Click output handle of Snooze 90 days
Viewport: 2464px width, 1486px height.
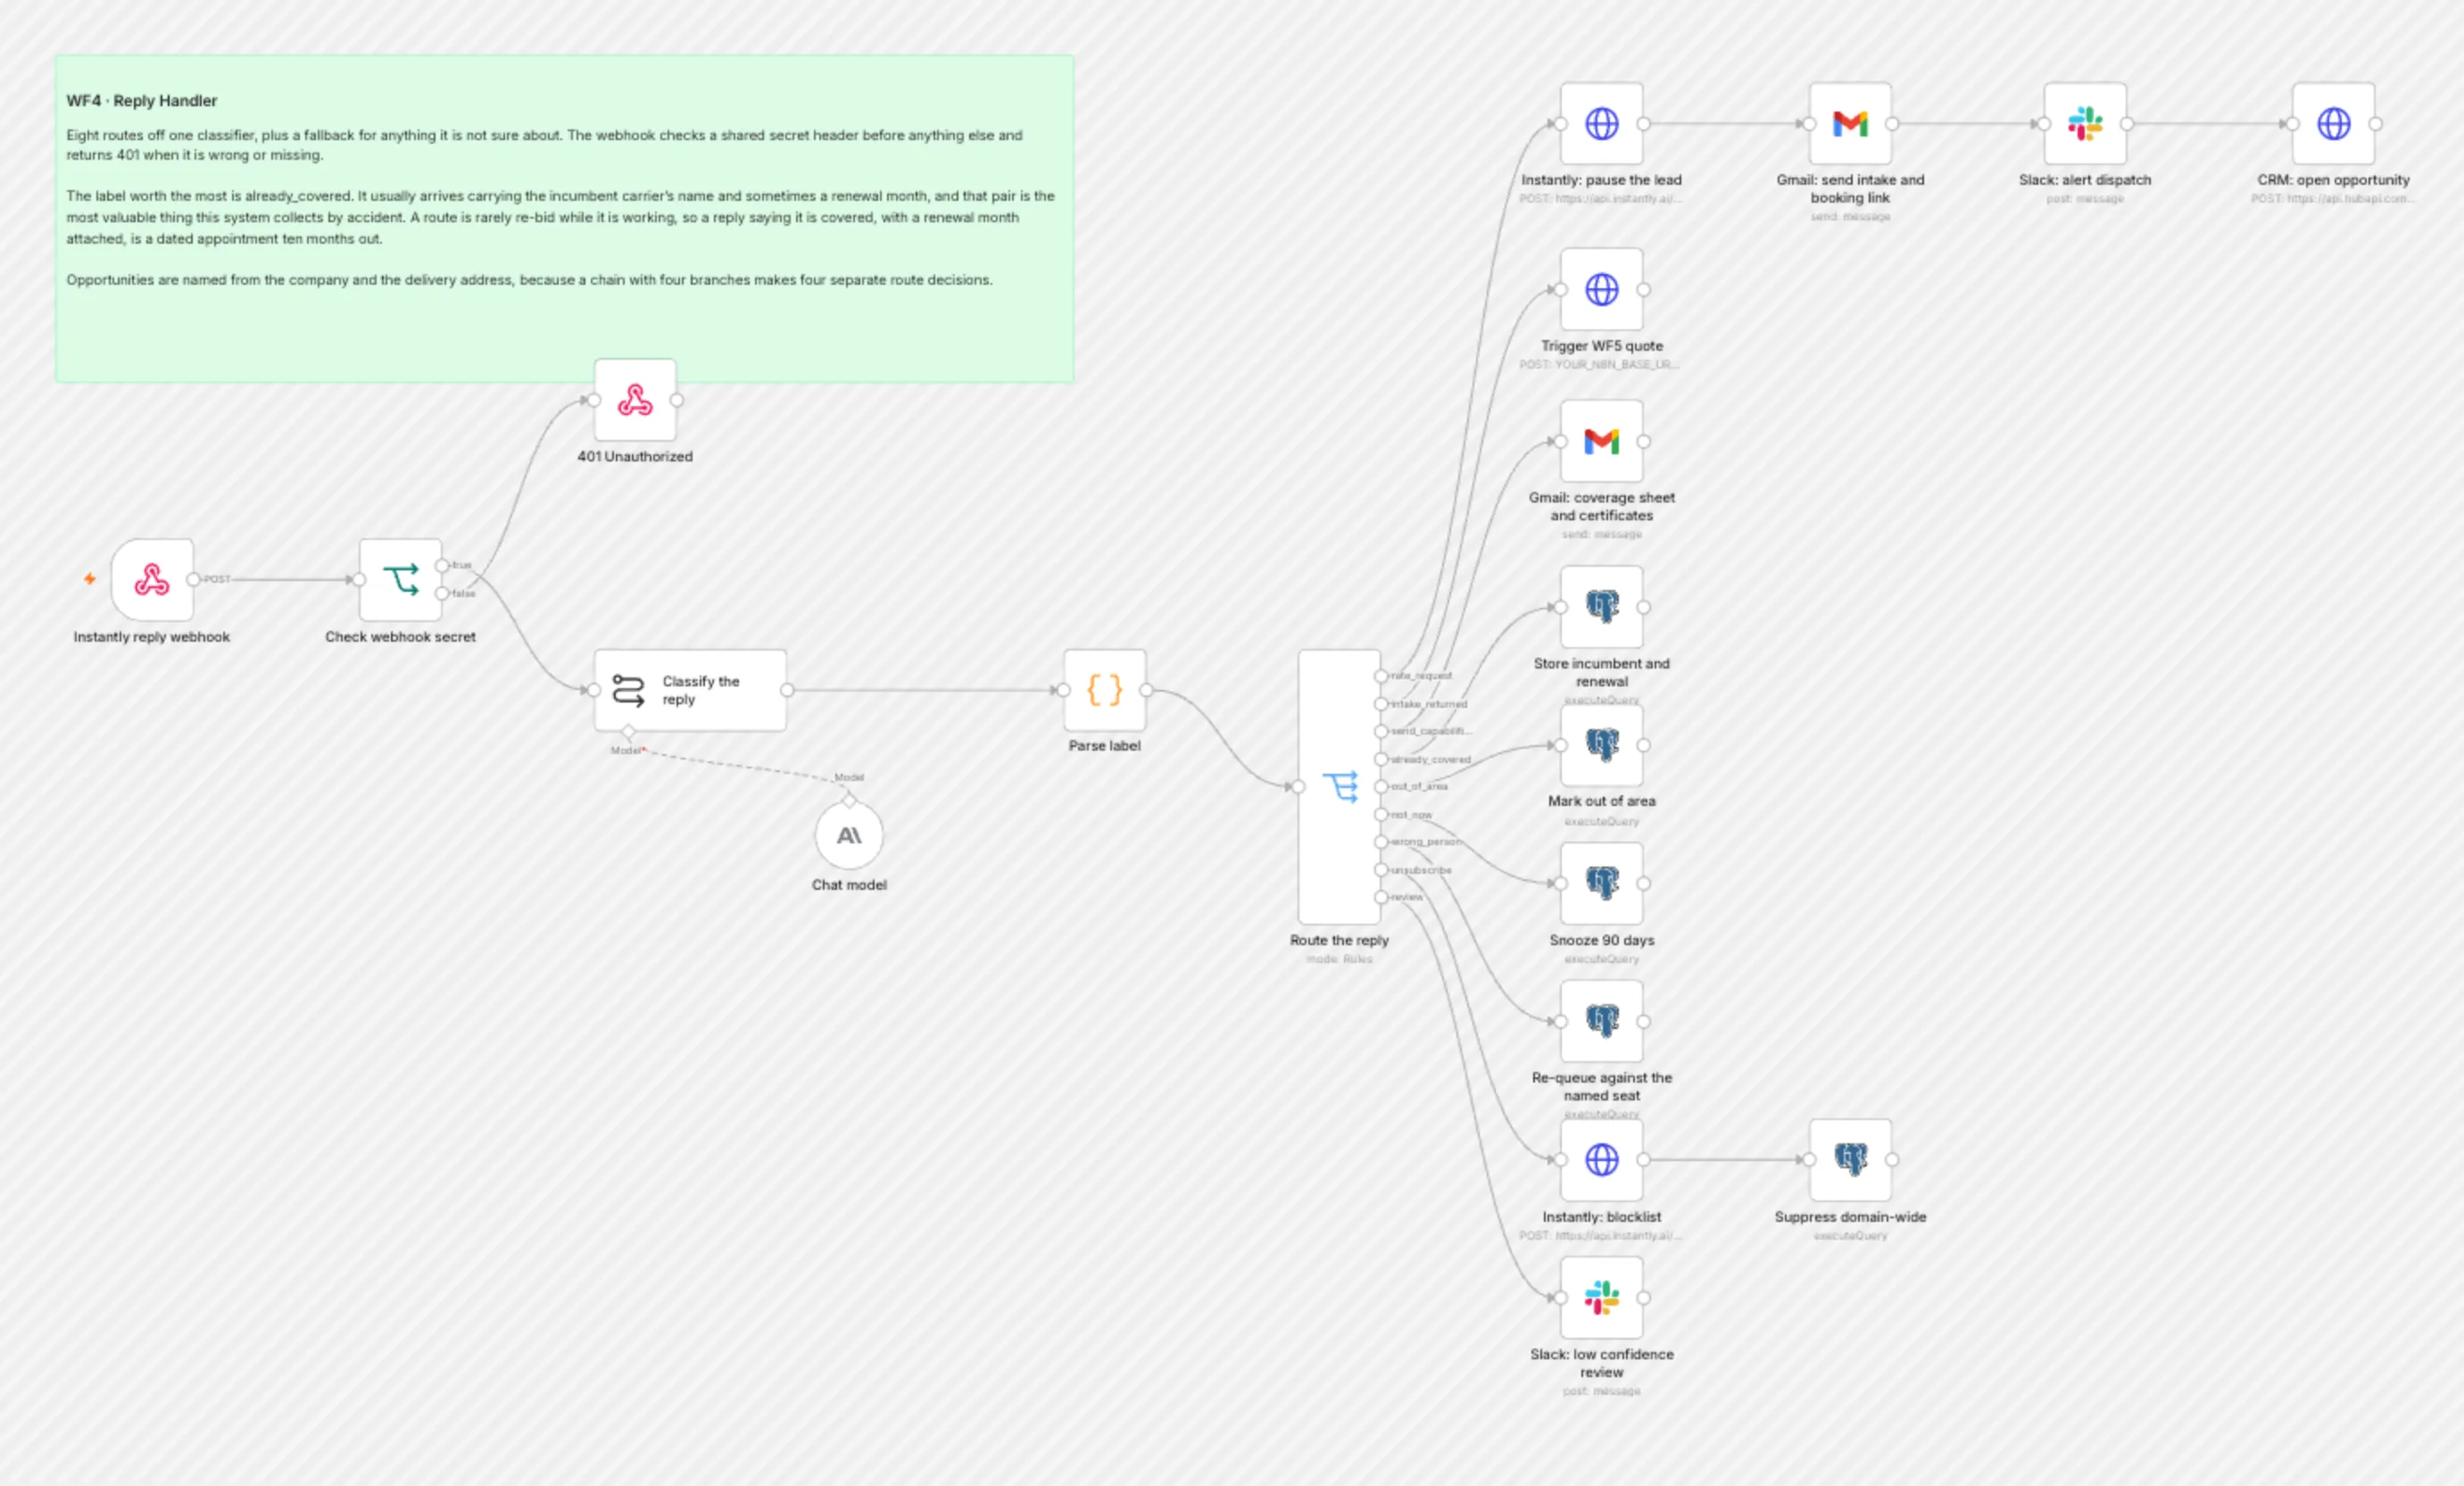click(x=1643, y=883)
